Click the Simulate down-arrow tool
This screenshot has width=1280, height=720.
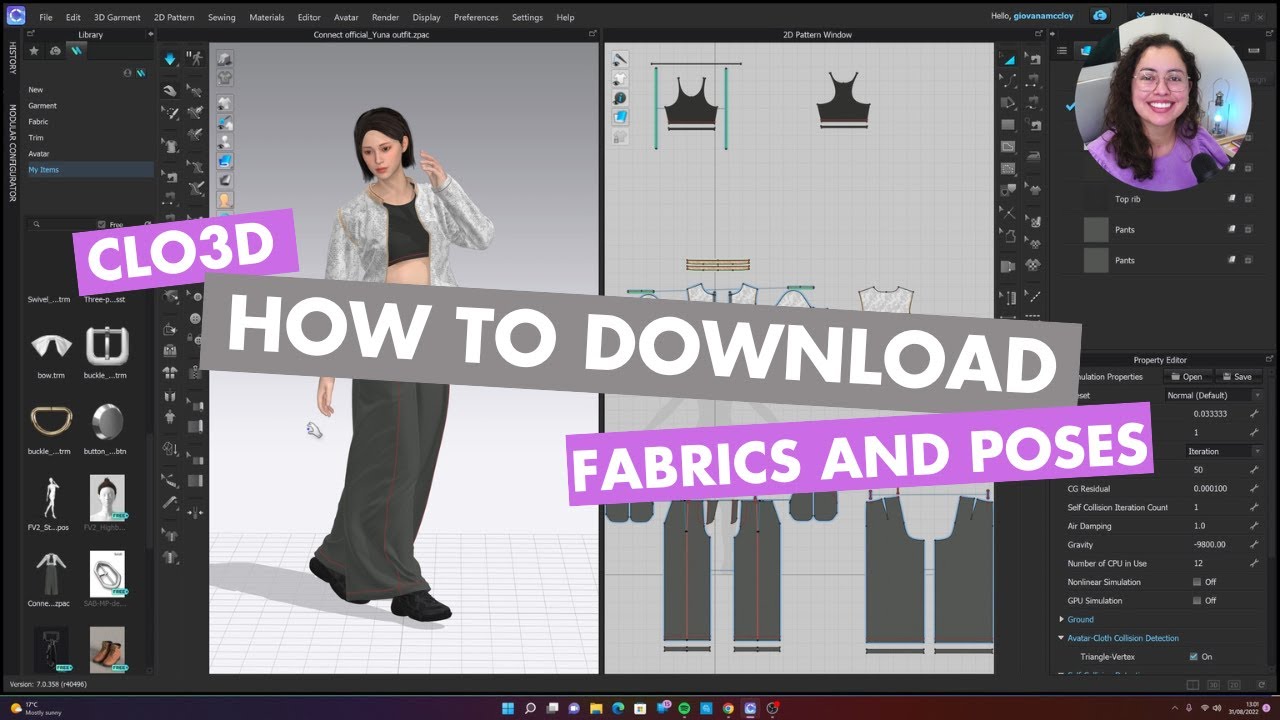pos(171,60)
